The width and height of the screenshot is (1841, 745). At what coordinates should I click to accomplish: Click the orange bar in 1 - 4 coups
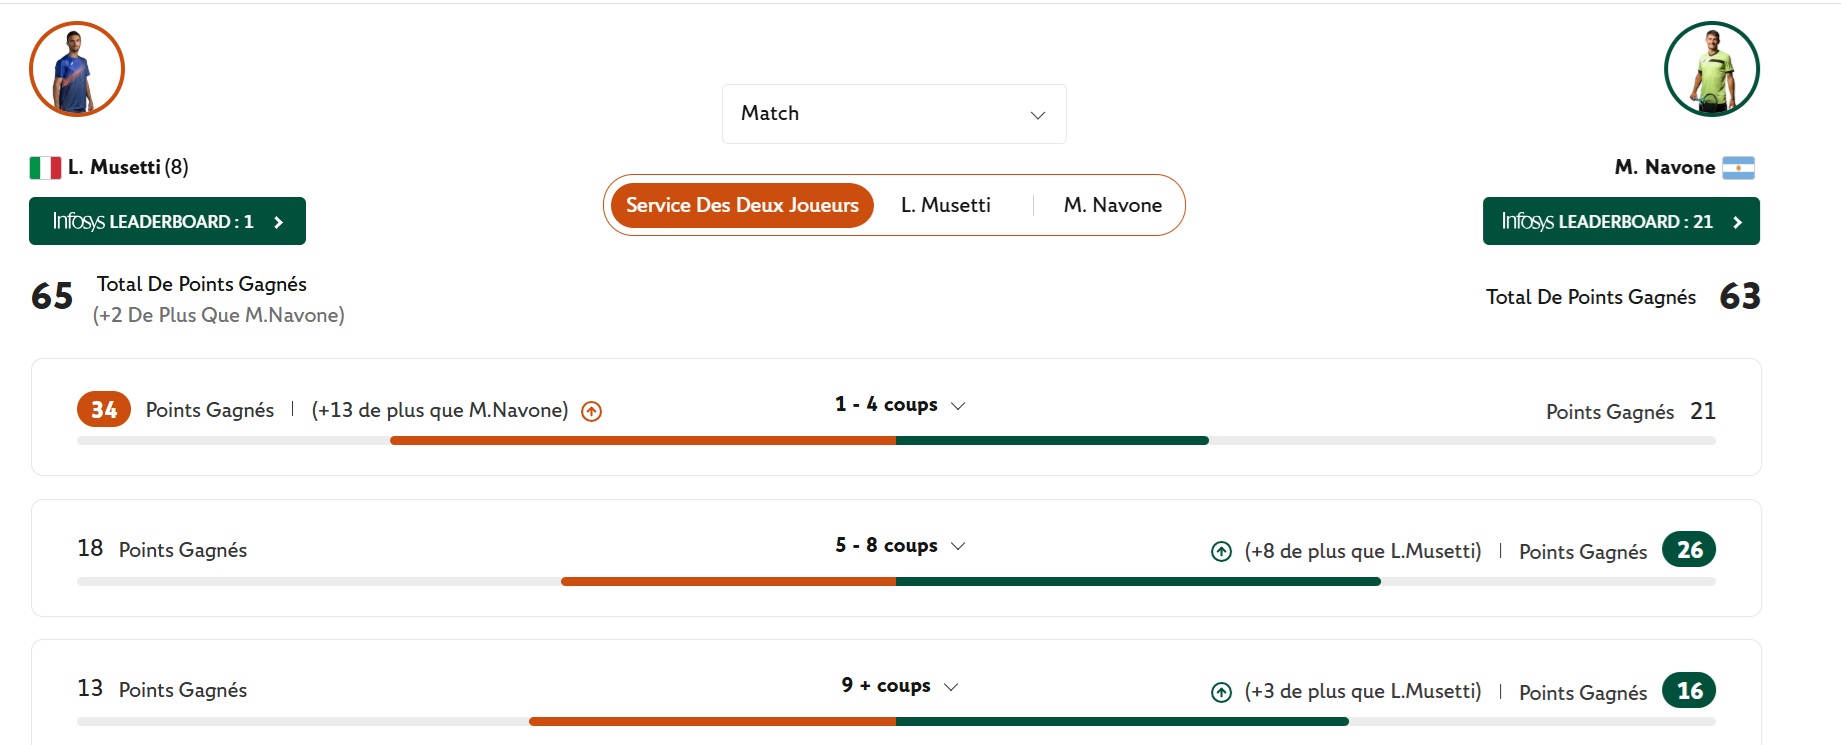pyautogui.click(x=642, y=441)
